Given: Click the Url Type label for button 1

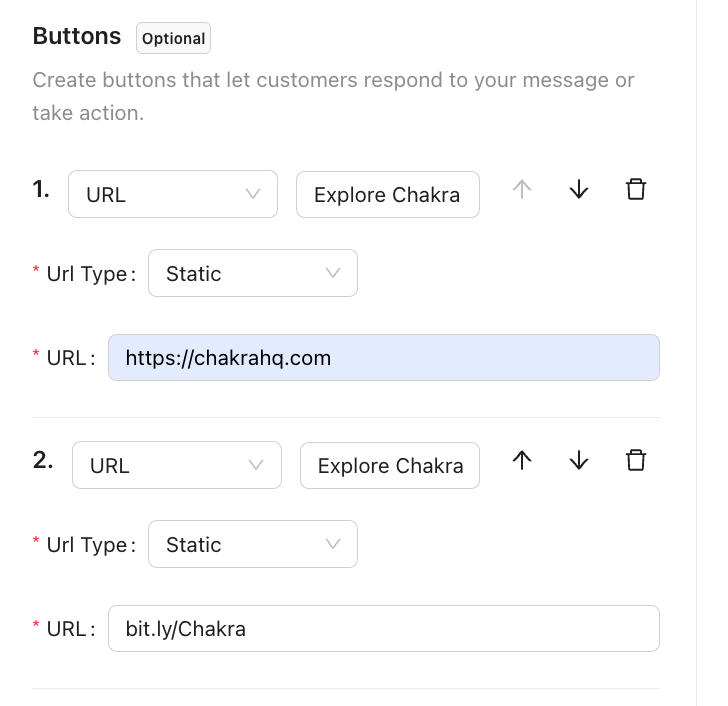Looking at the screenshot, I should tap(87, 274).
